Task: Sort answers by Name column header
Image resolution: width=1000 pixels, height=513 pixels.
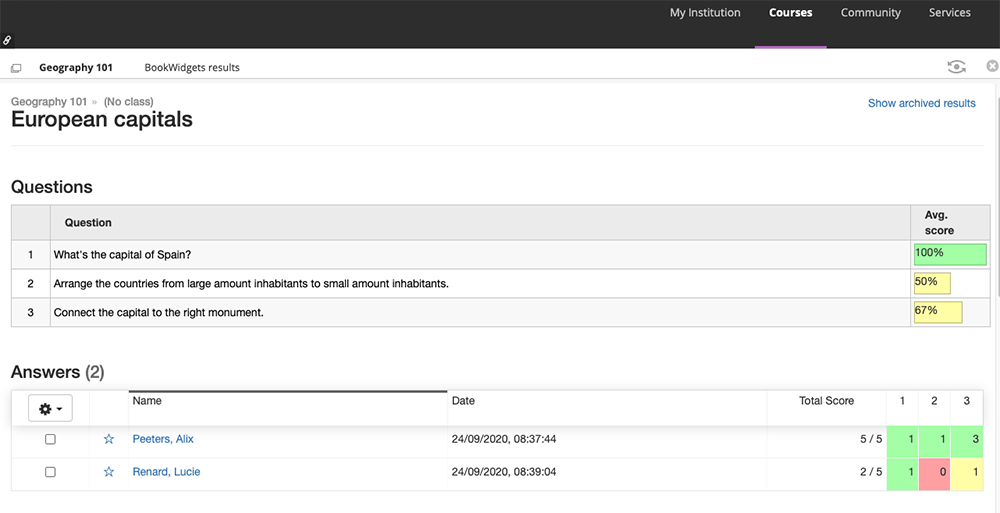Action: pyautogui.click(x=147, y=401)
